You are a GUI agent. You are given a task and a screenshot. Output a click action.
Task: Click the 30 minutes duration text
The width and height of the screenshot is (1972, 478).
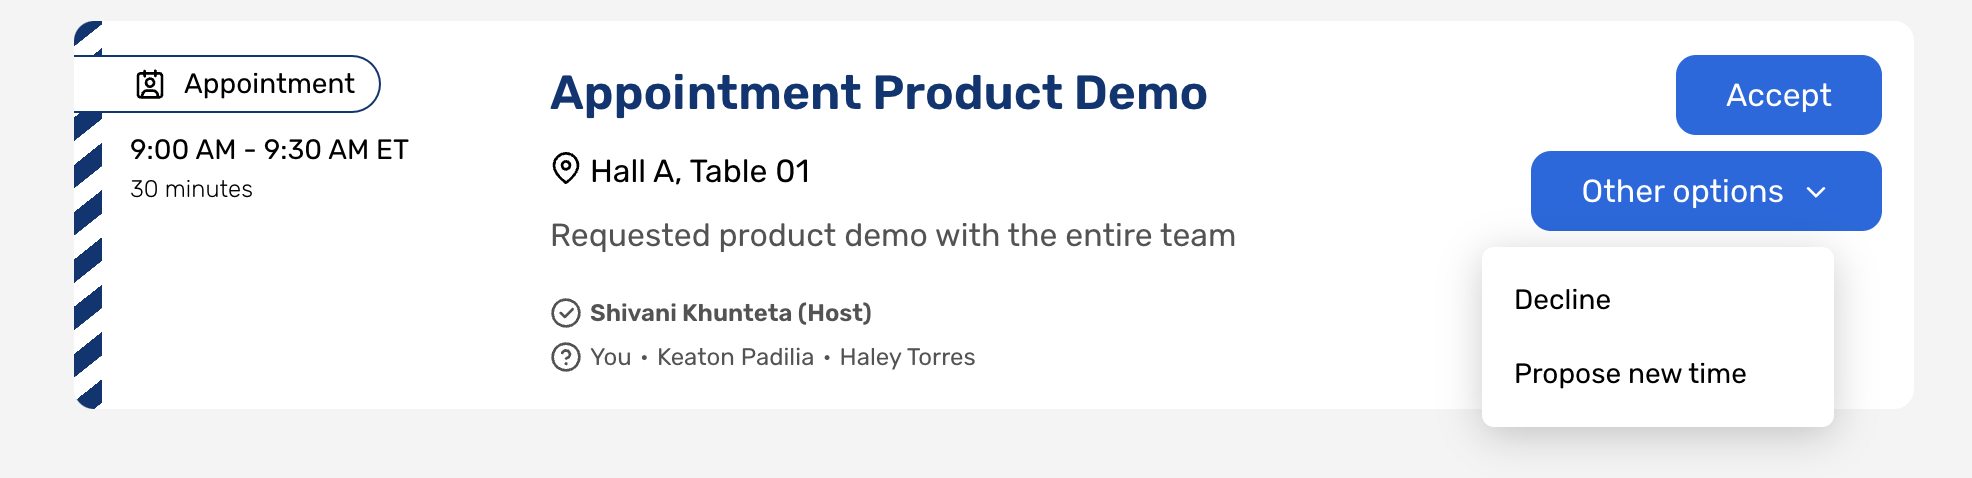point(191,189)
